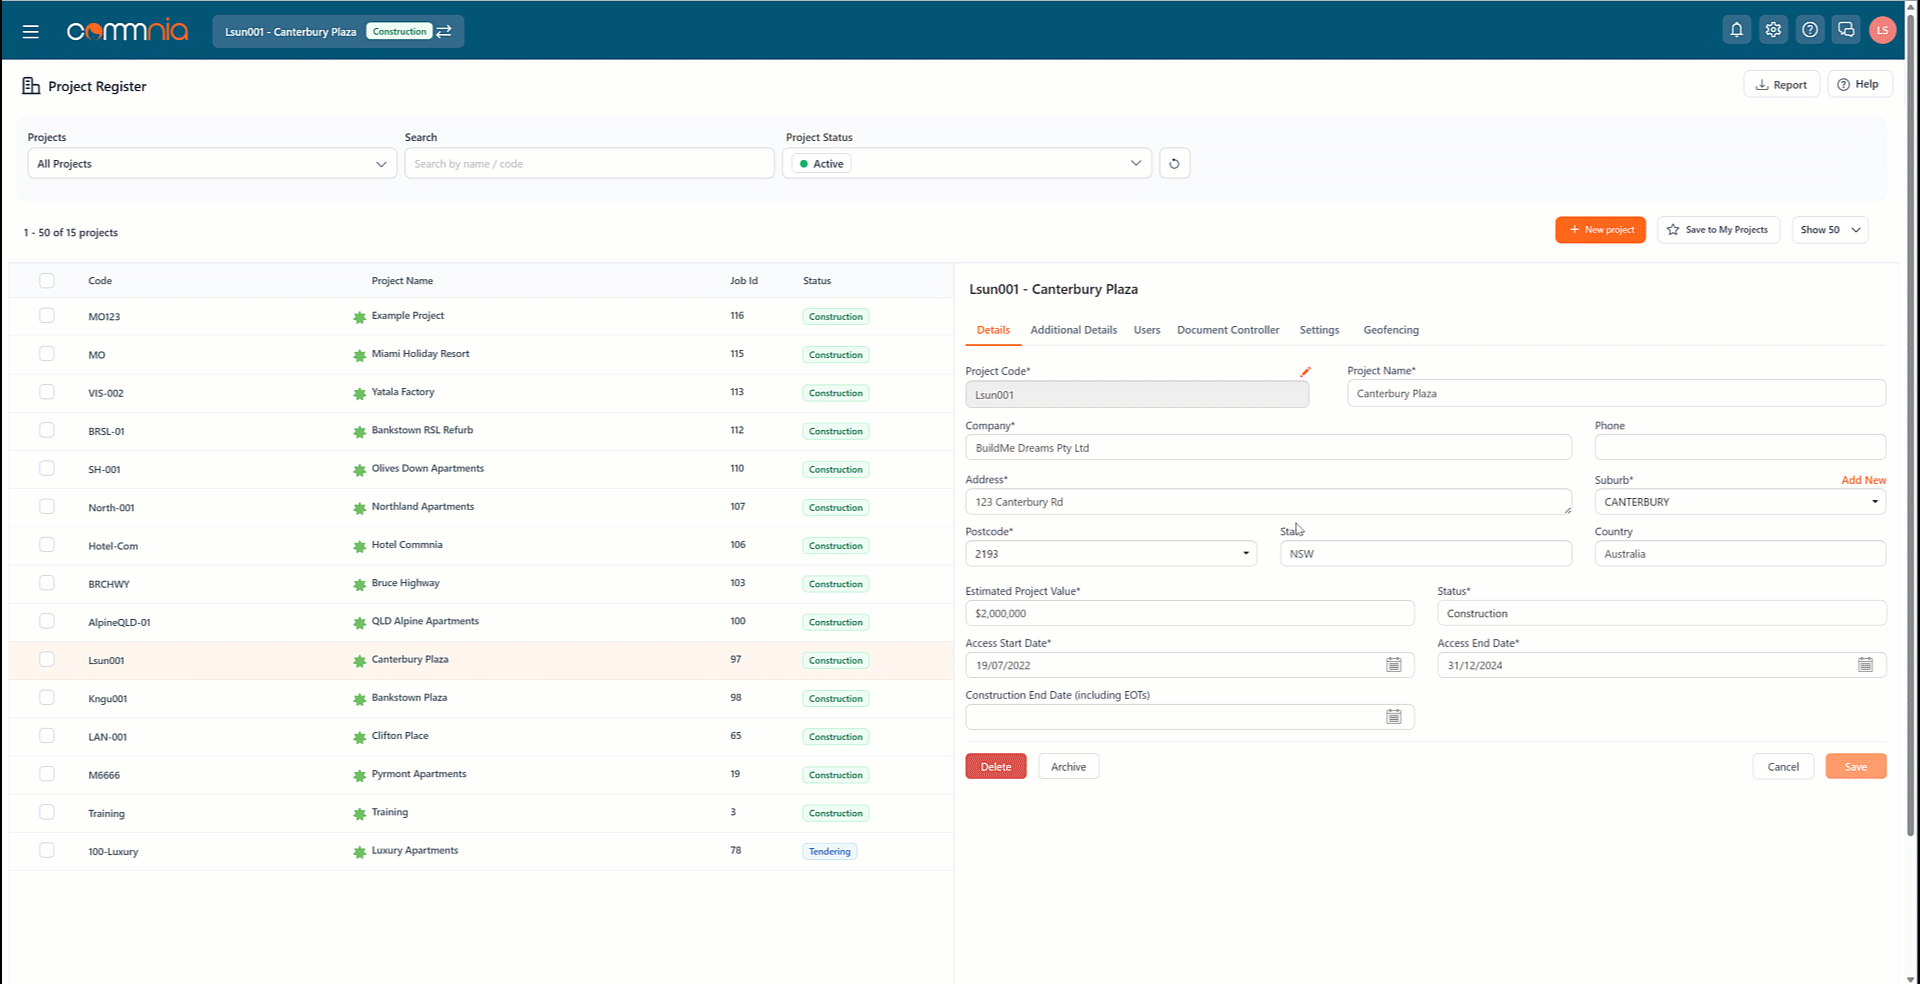Screen dimensions: 1920x984
Task: Click the green star of Luxury Apartments
Action: tap(359, 852)
